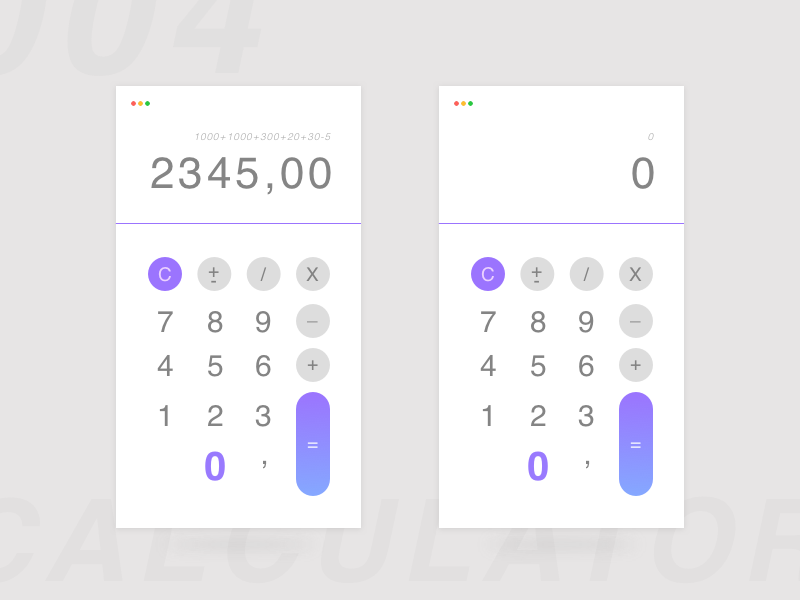Click the addition operator circle
Viewport: 800px width, 600px height.
[x=313, y=365]
